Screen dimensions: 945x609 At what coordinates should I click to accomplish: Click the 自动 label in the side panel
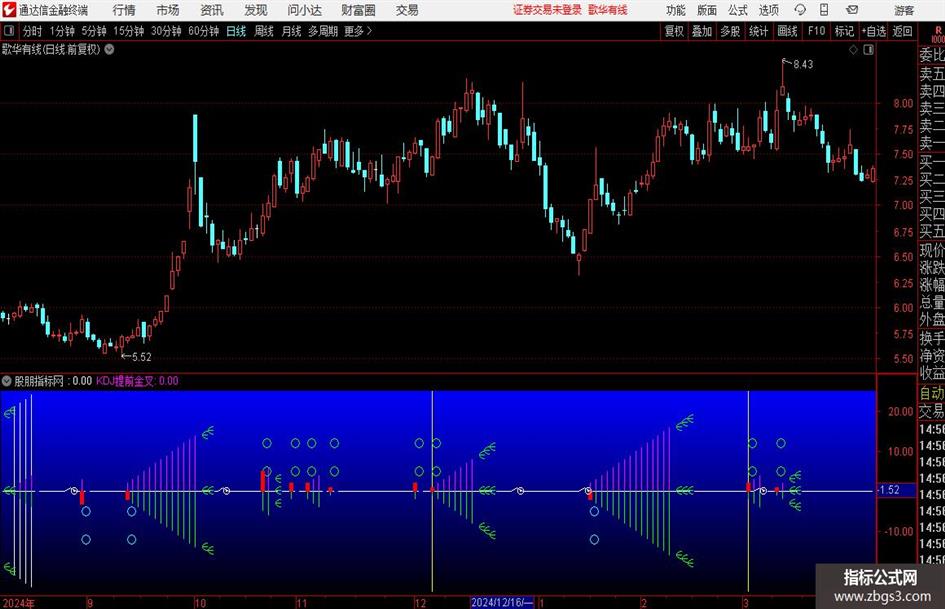(932, 393)
